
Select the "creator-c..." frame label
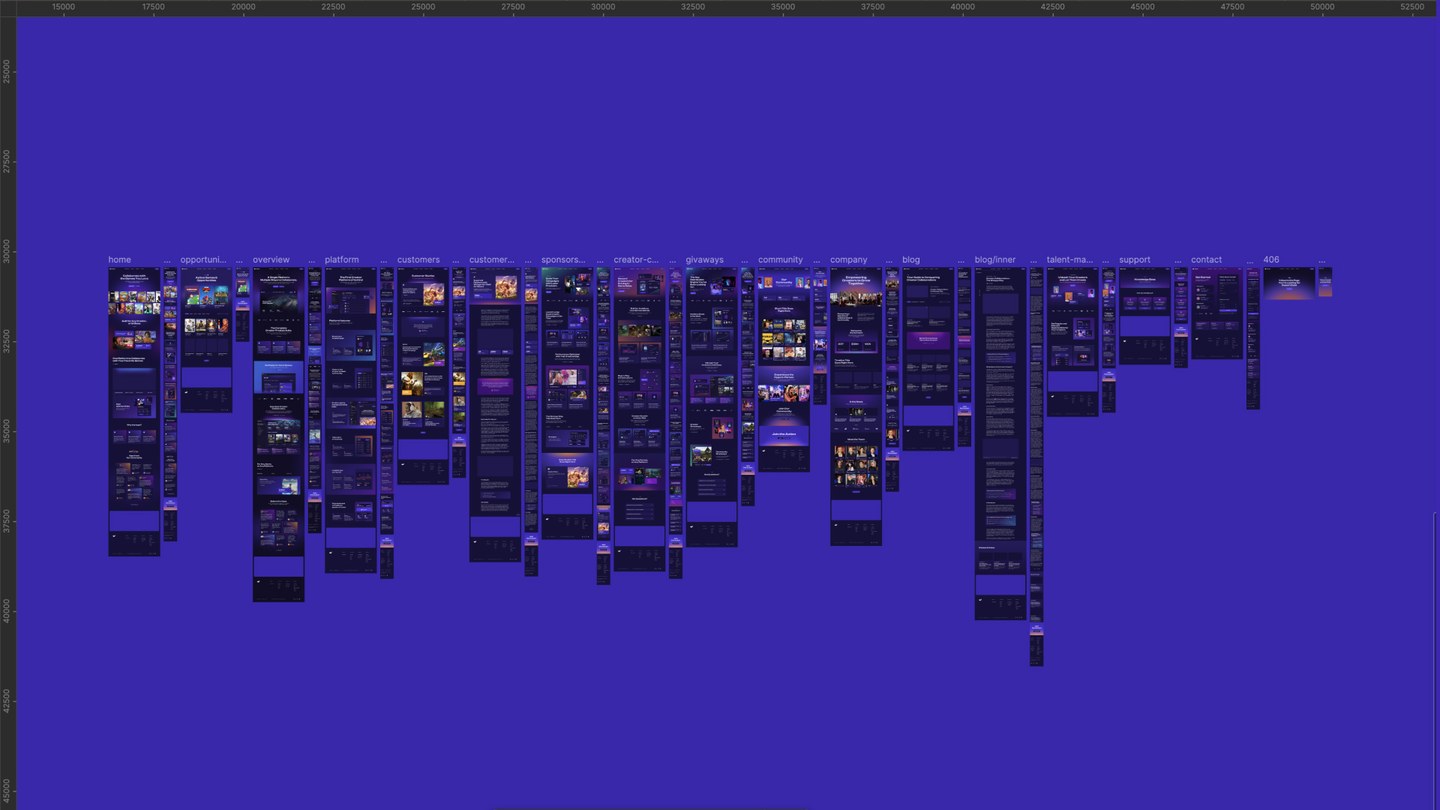tap(636, 260)
